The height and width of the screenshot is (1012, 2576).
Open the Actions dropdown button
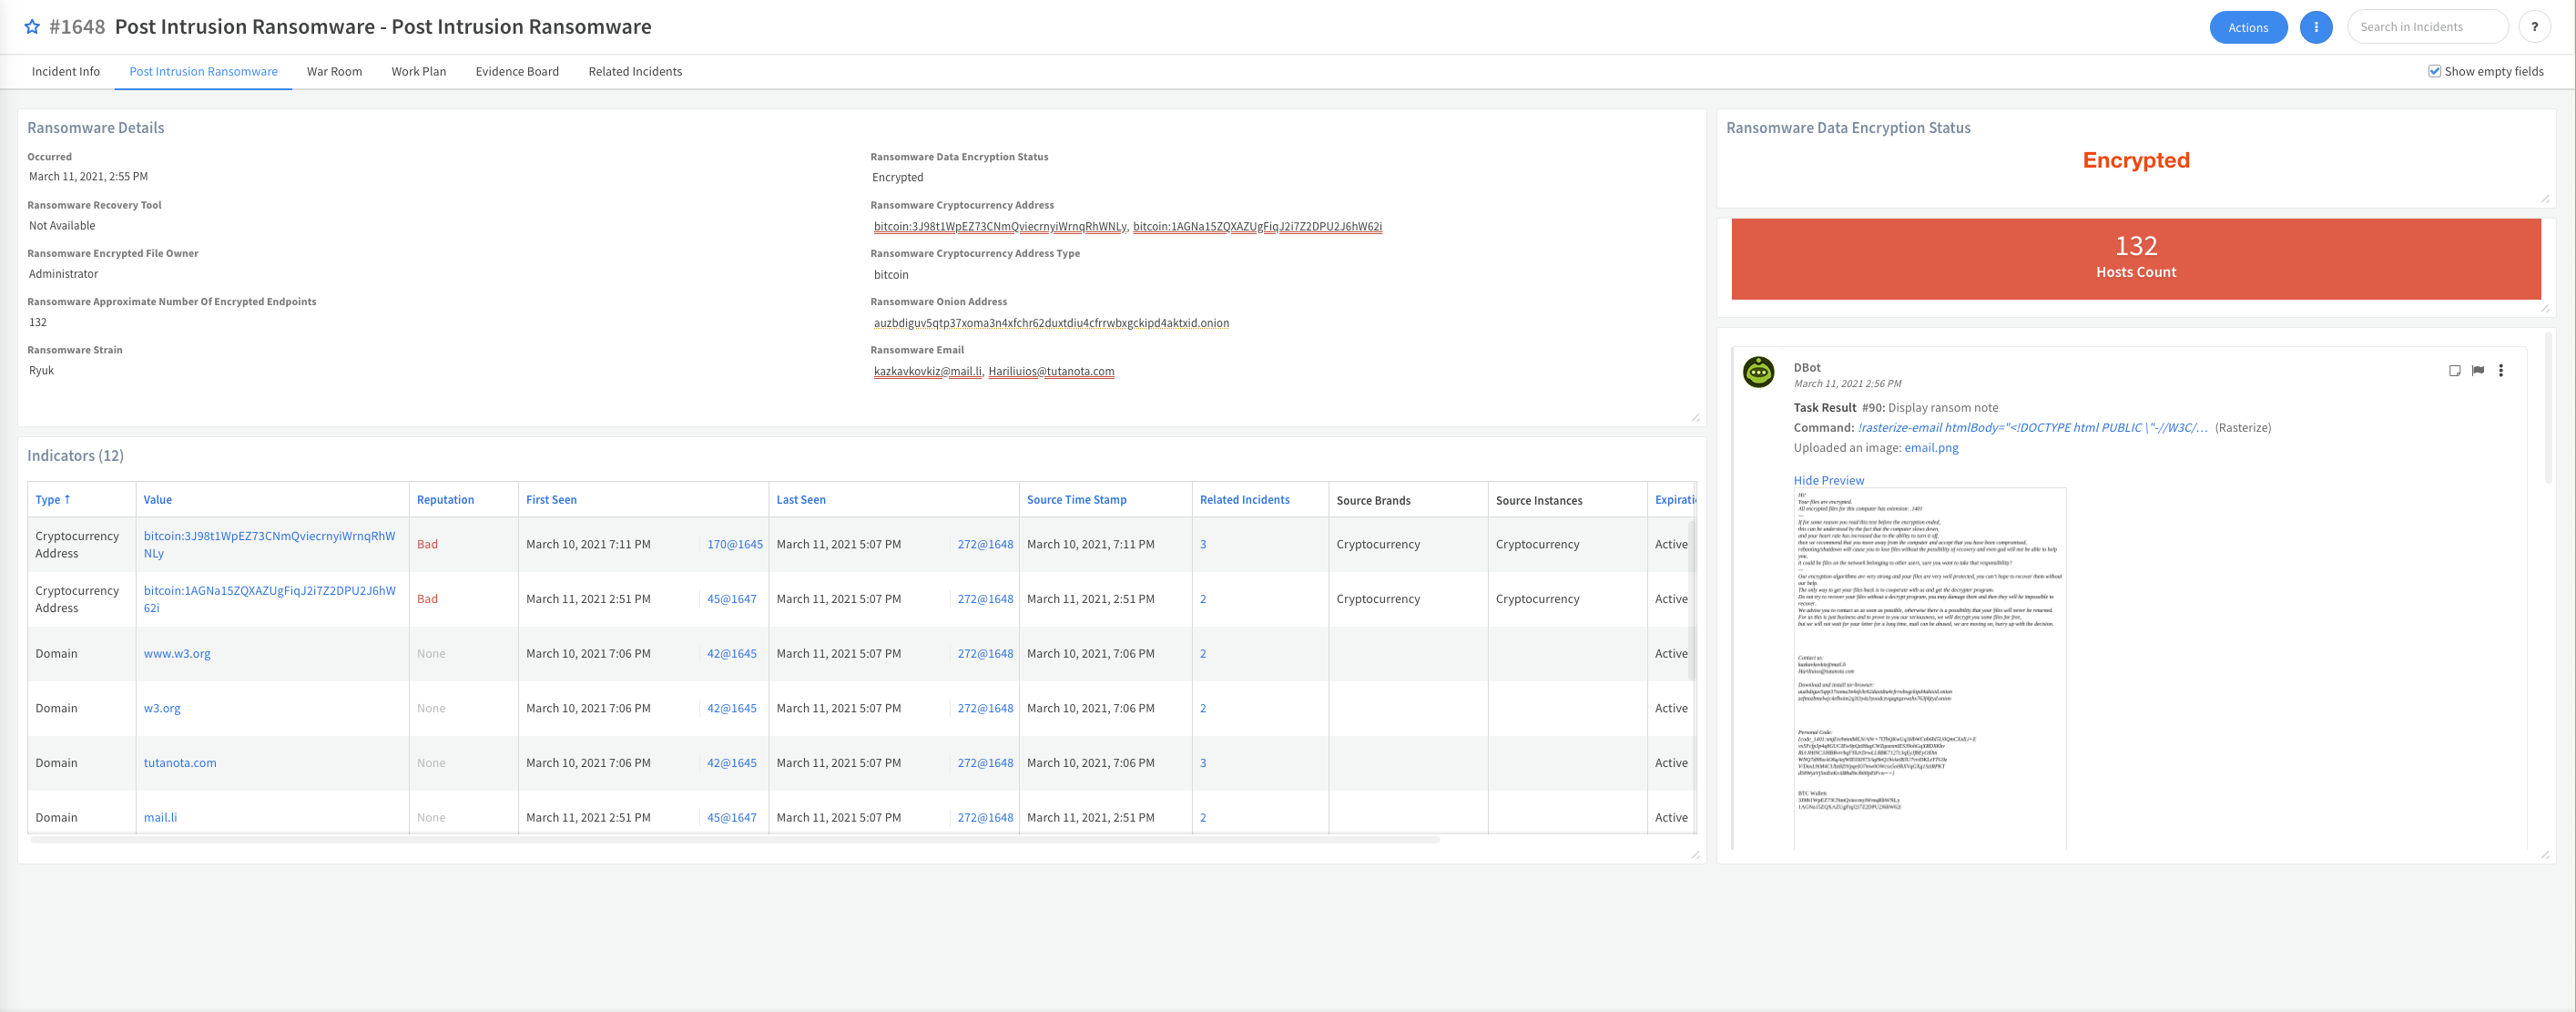coord(2247,27)
